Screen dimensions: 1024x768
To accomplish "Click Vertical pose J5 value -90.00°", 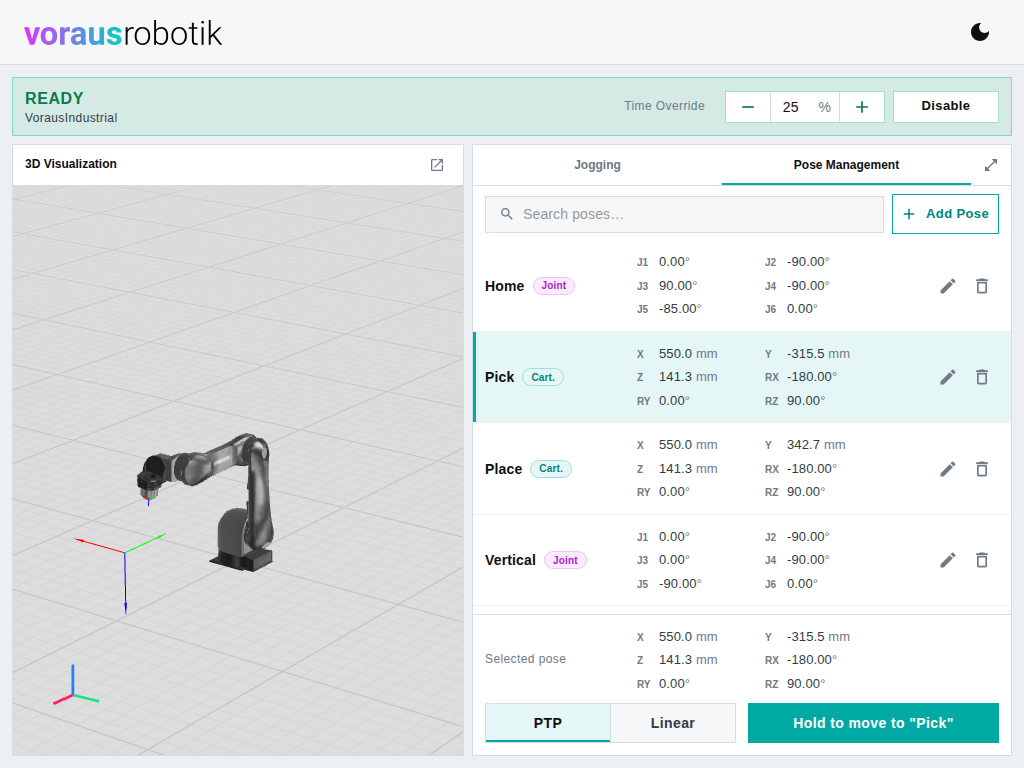I will coord(680,584).
